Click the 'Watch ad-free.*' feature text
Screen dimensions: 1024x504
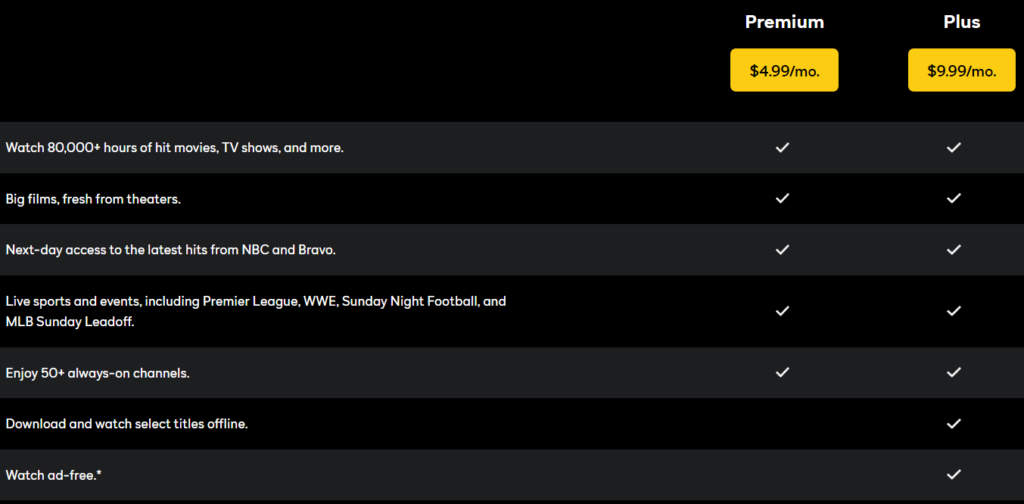(54, 475)
